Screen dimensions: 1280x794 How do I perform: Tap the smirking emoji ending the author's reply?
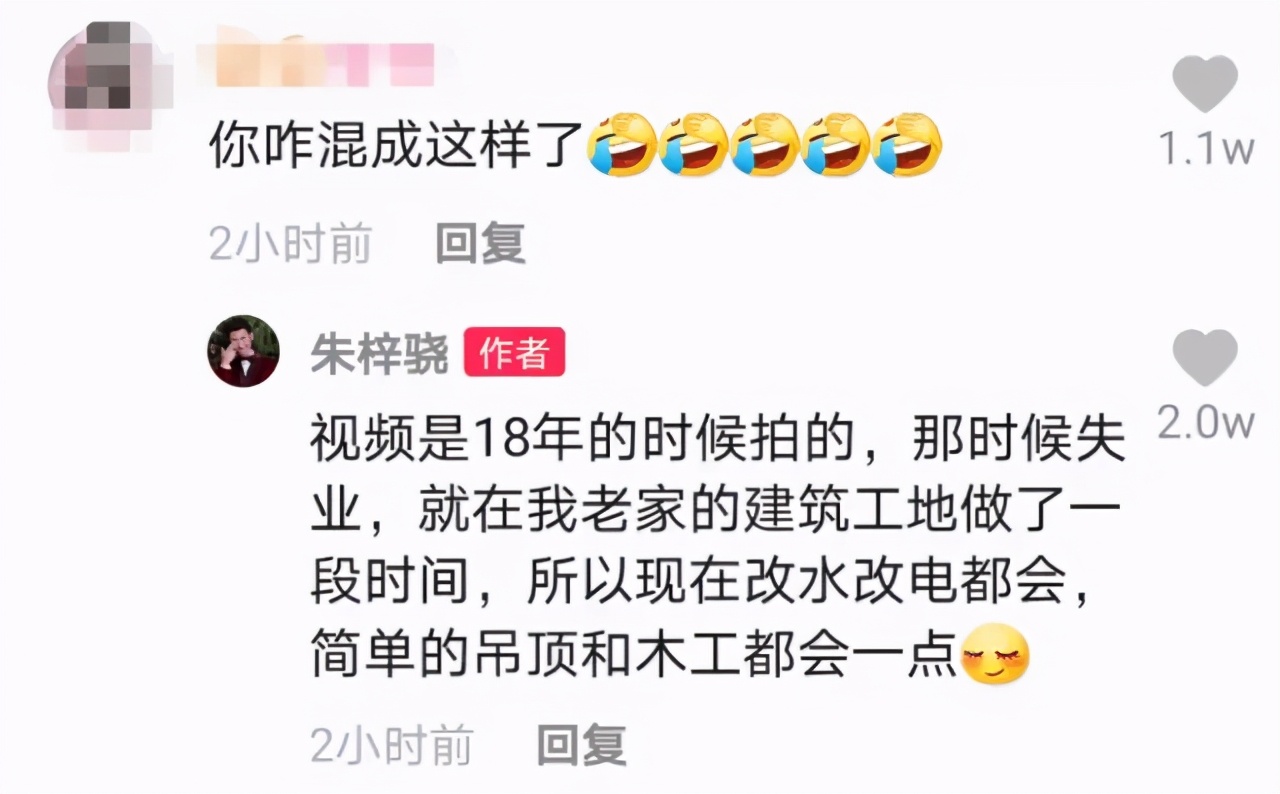[995, 654]
